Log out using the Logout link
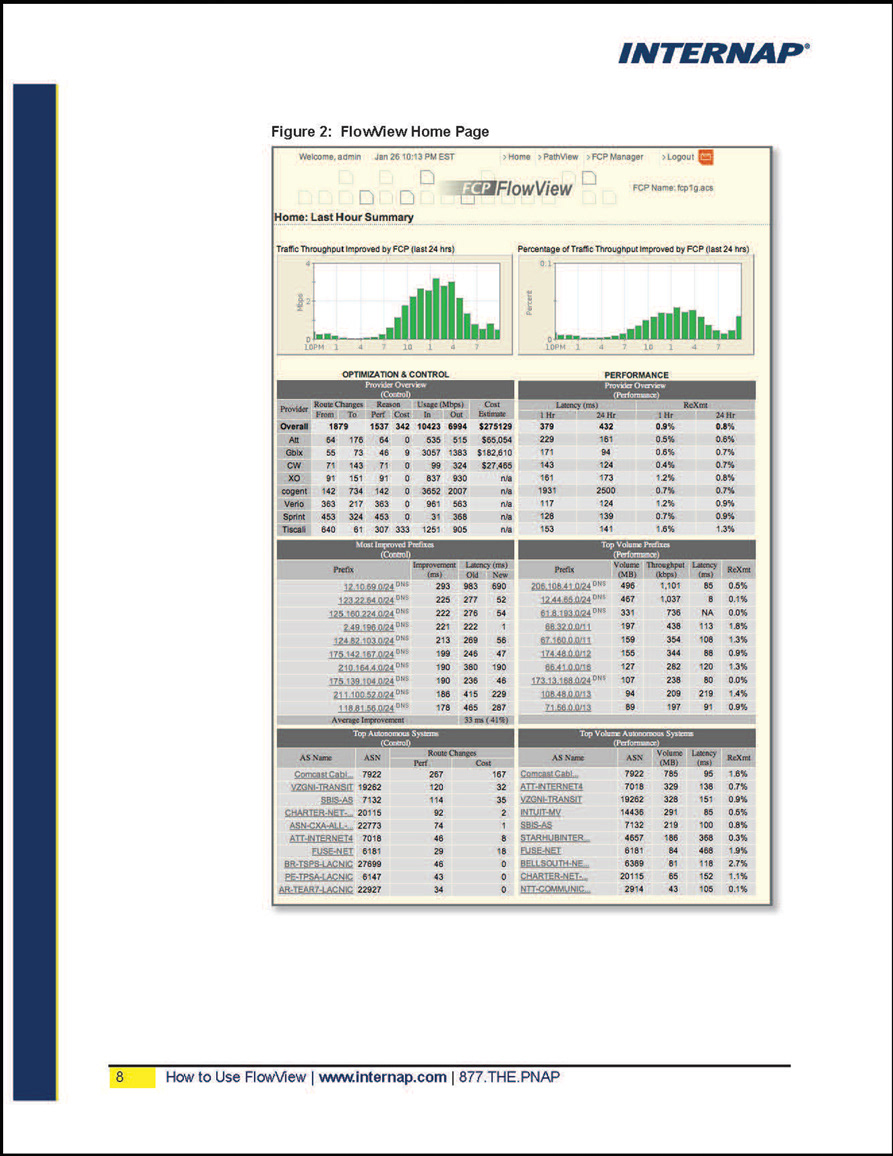This screenshot has height=1156, width=893. (x=678, y=157)
